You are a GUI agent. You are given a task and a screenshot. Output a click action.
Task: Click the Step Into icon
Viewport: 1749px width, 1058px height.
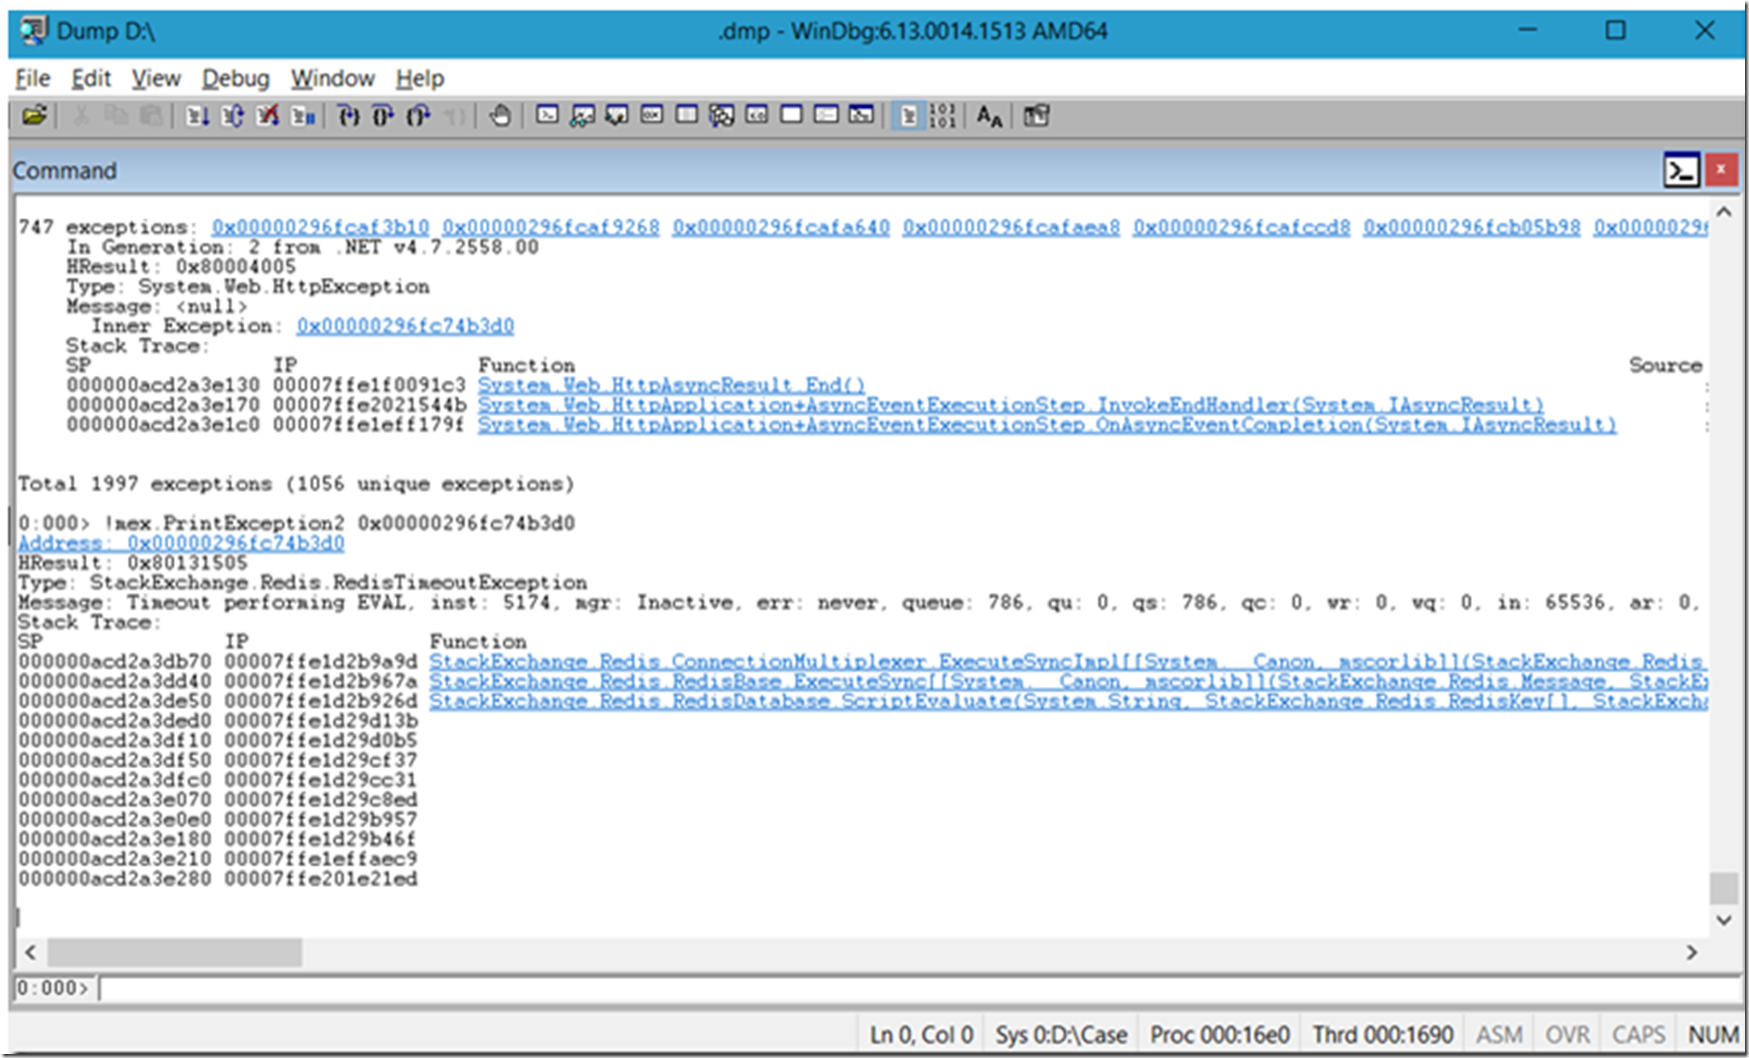click(x=348, y=116)
